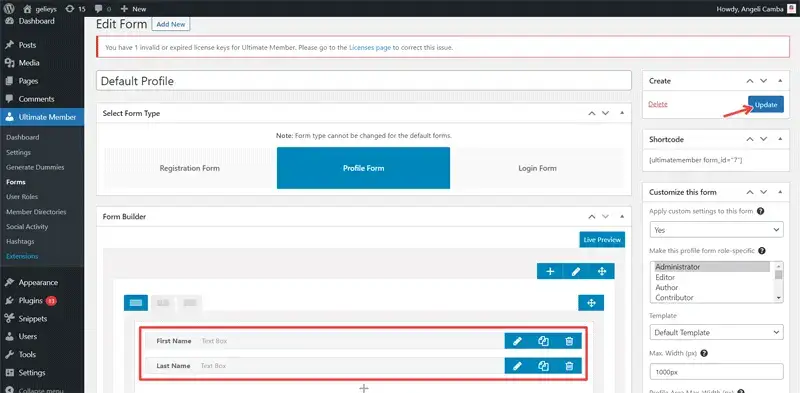The image size is (800, 393).
Task: Click the Delete link in Create panel
Action: 658,104
